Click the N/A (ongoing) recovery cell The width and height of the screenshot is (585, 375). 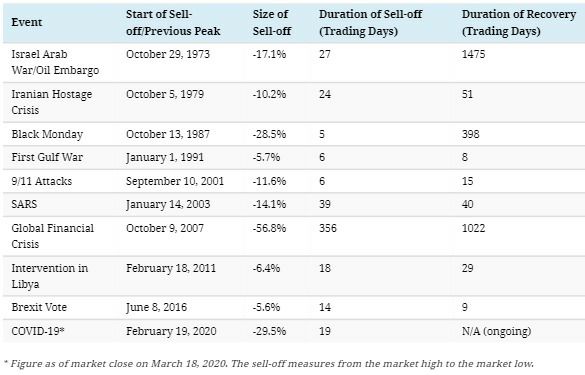(496, 331)
